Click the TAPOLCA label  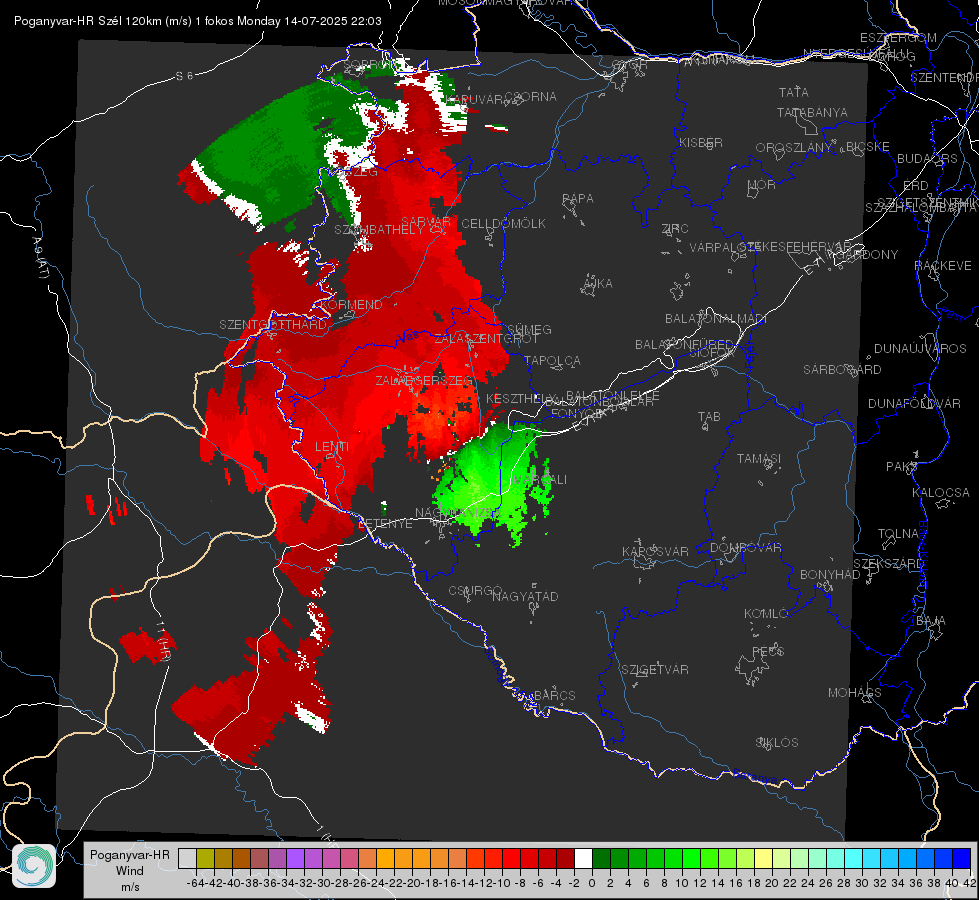click(552, 360)
